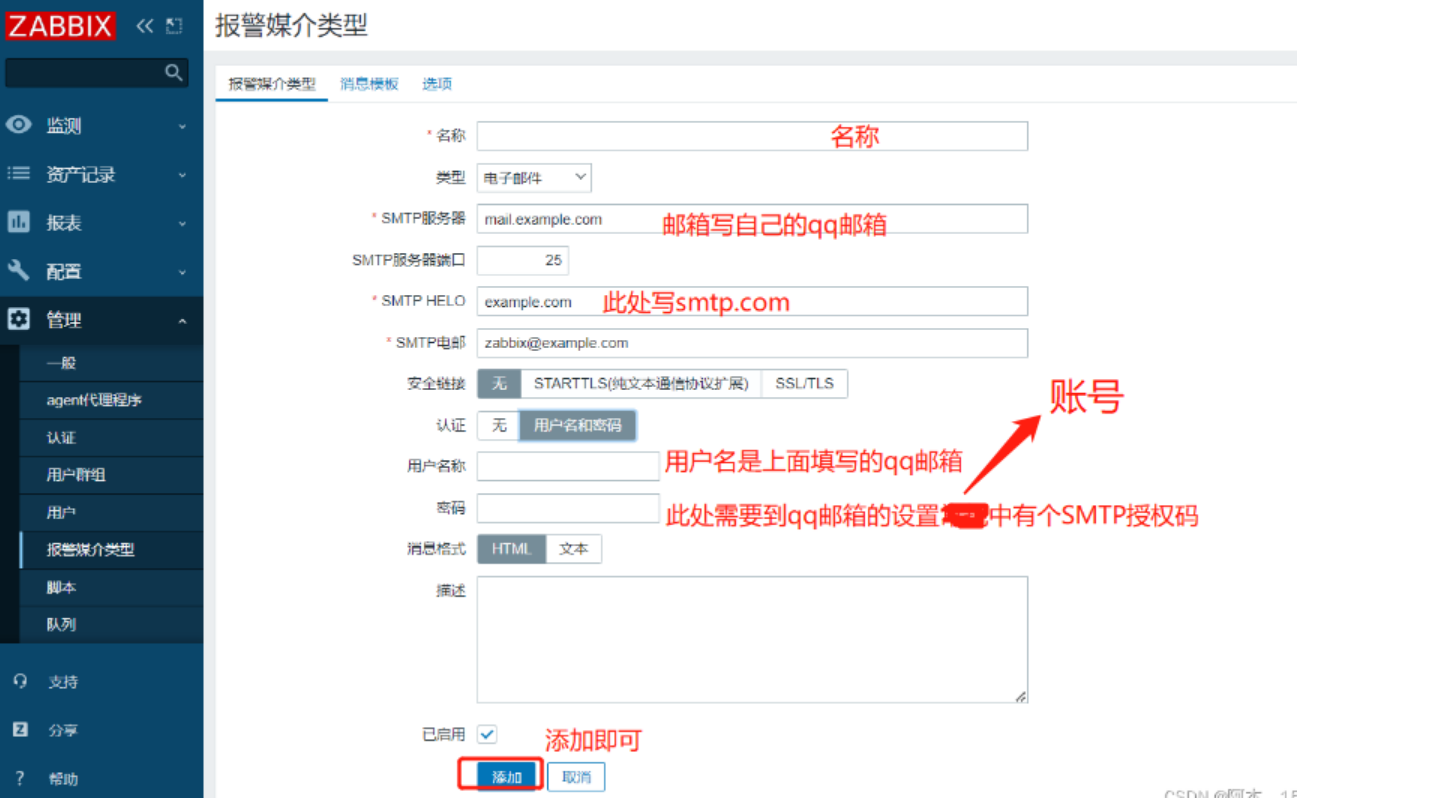The image size is (1437, 806).
Task: Select HTML for 消息格式
Action: point(511,549)
